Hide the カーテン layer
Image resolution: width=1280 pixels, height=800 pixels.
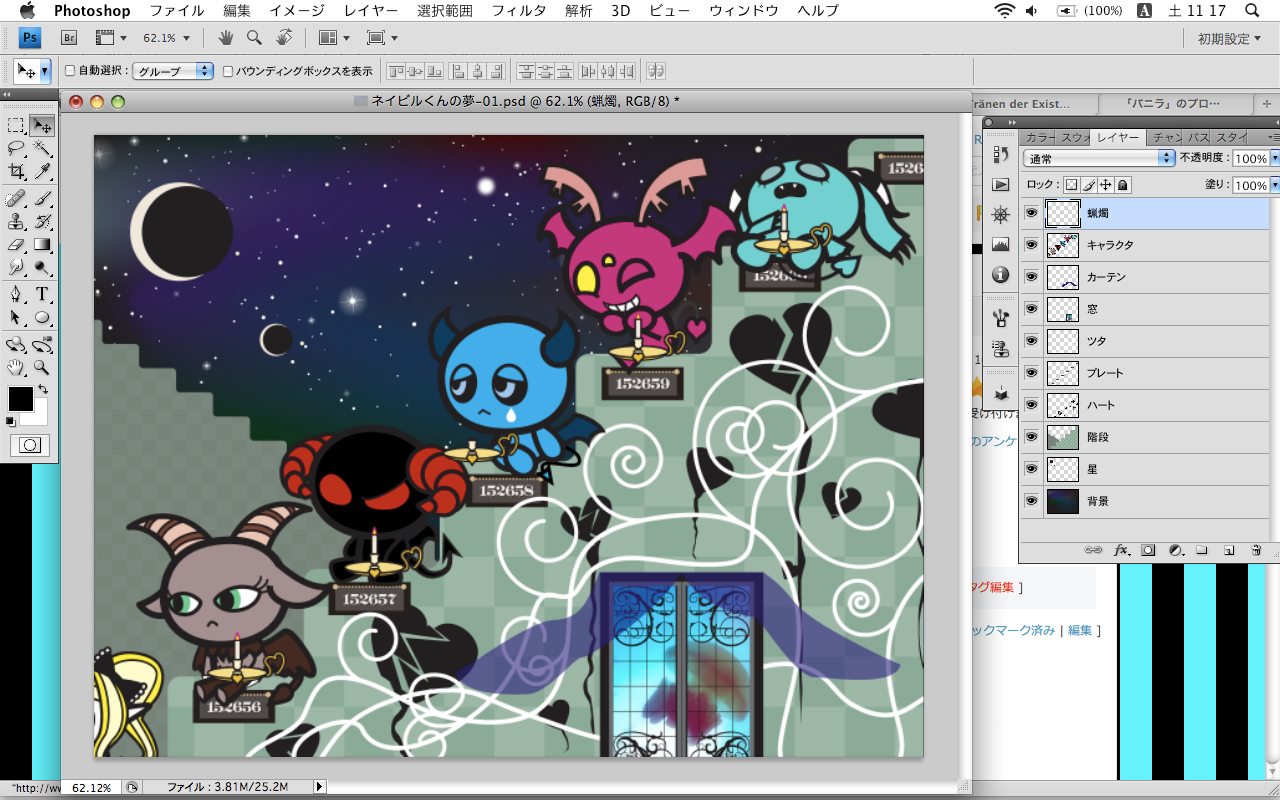(x=1031, y=277)
